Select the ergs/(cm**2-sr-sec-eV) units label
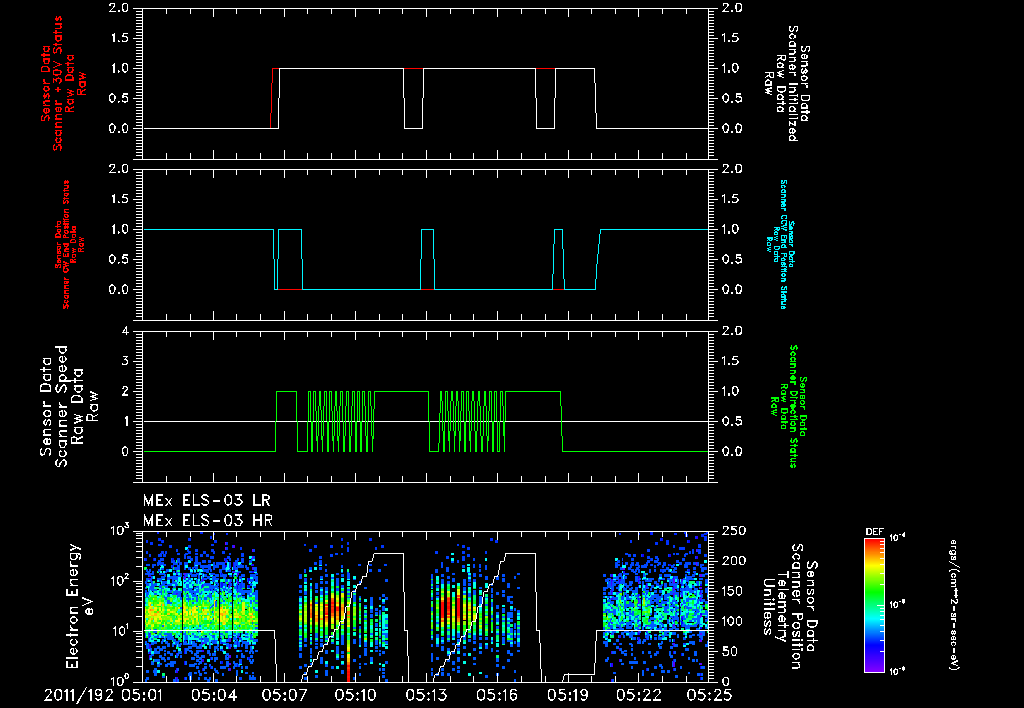Image resolution: width=1024 pixels, height=708 pixels. pos(953,605)
